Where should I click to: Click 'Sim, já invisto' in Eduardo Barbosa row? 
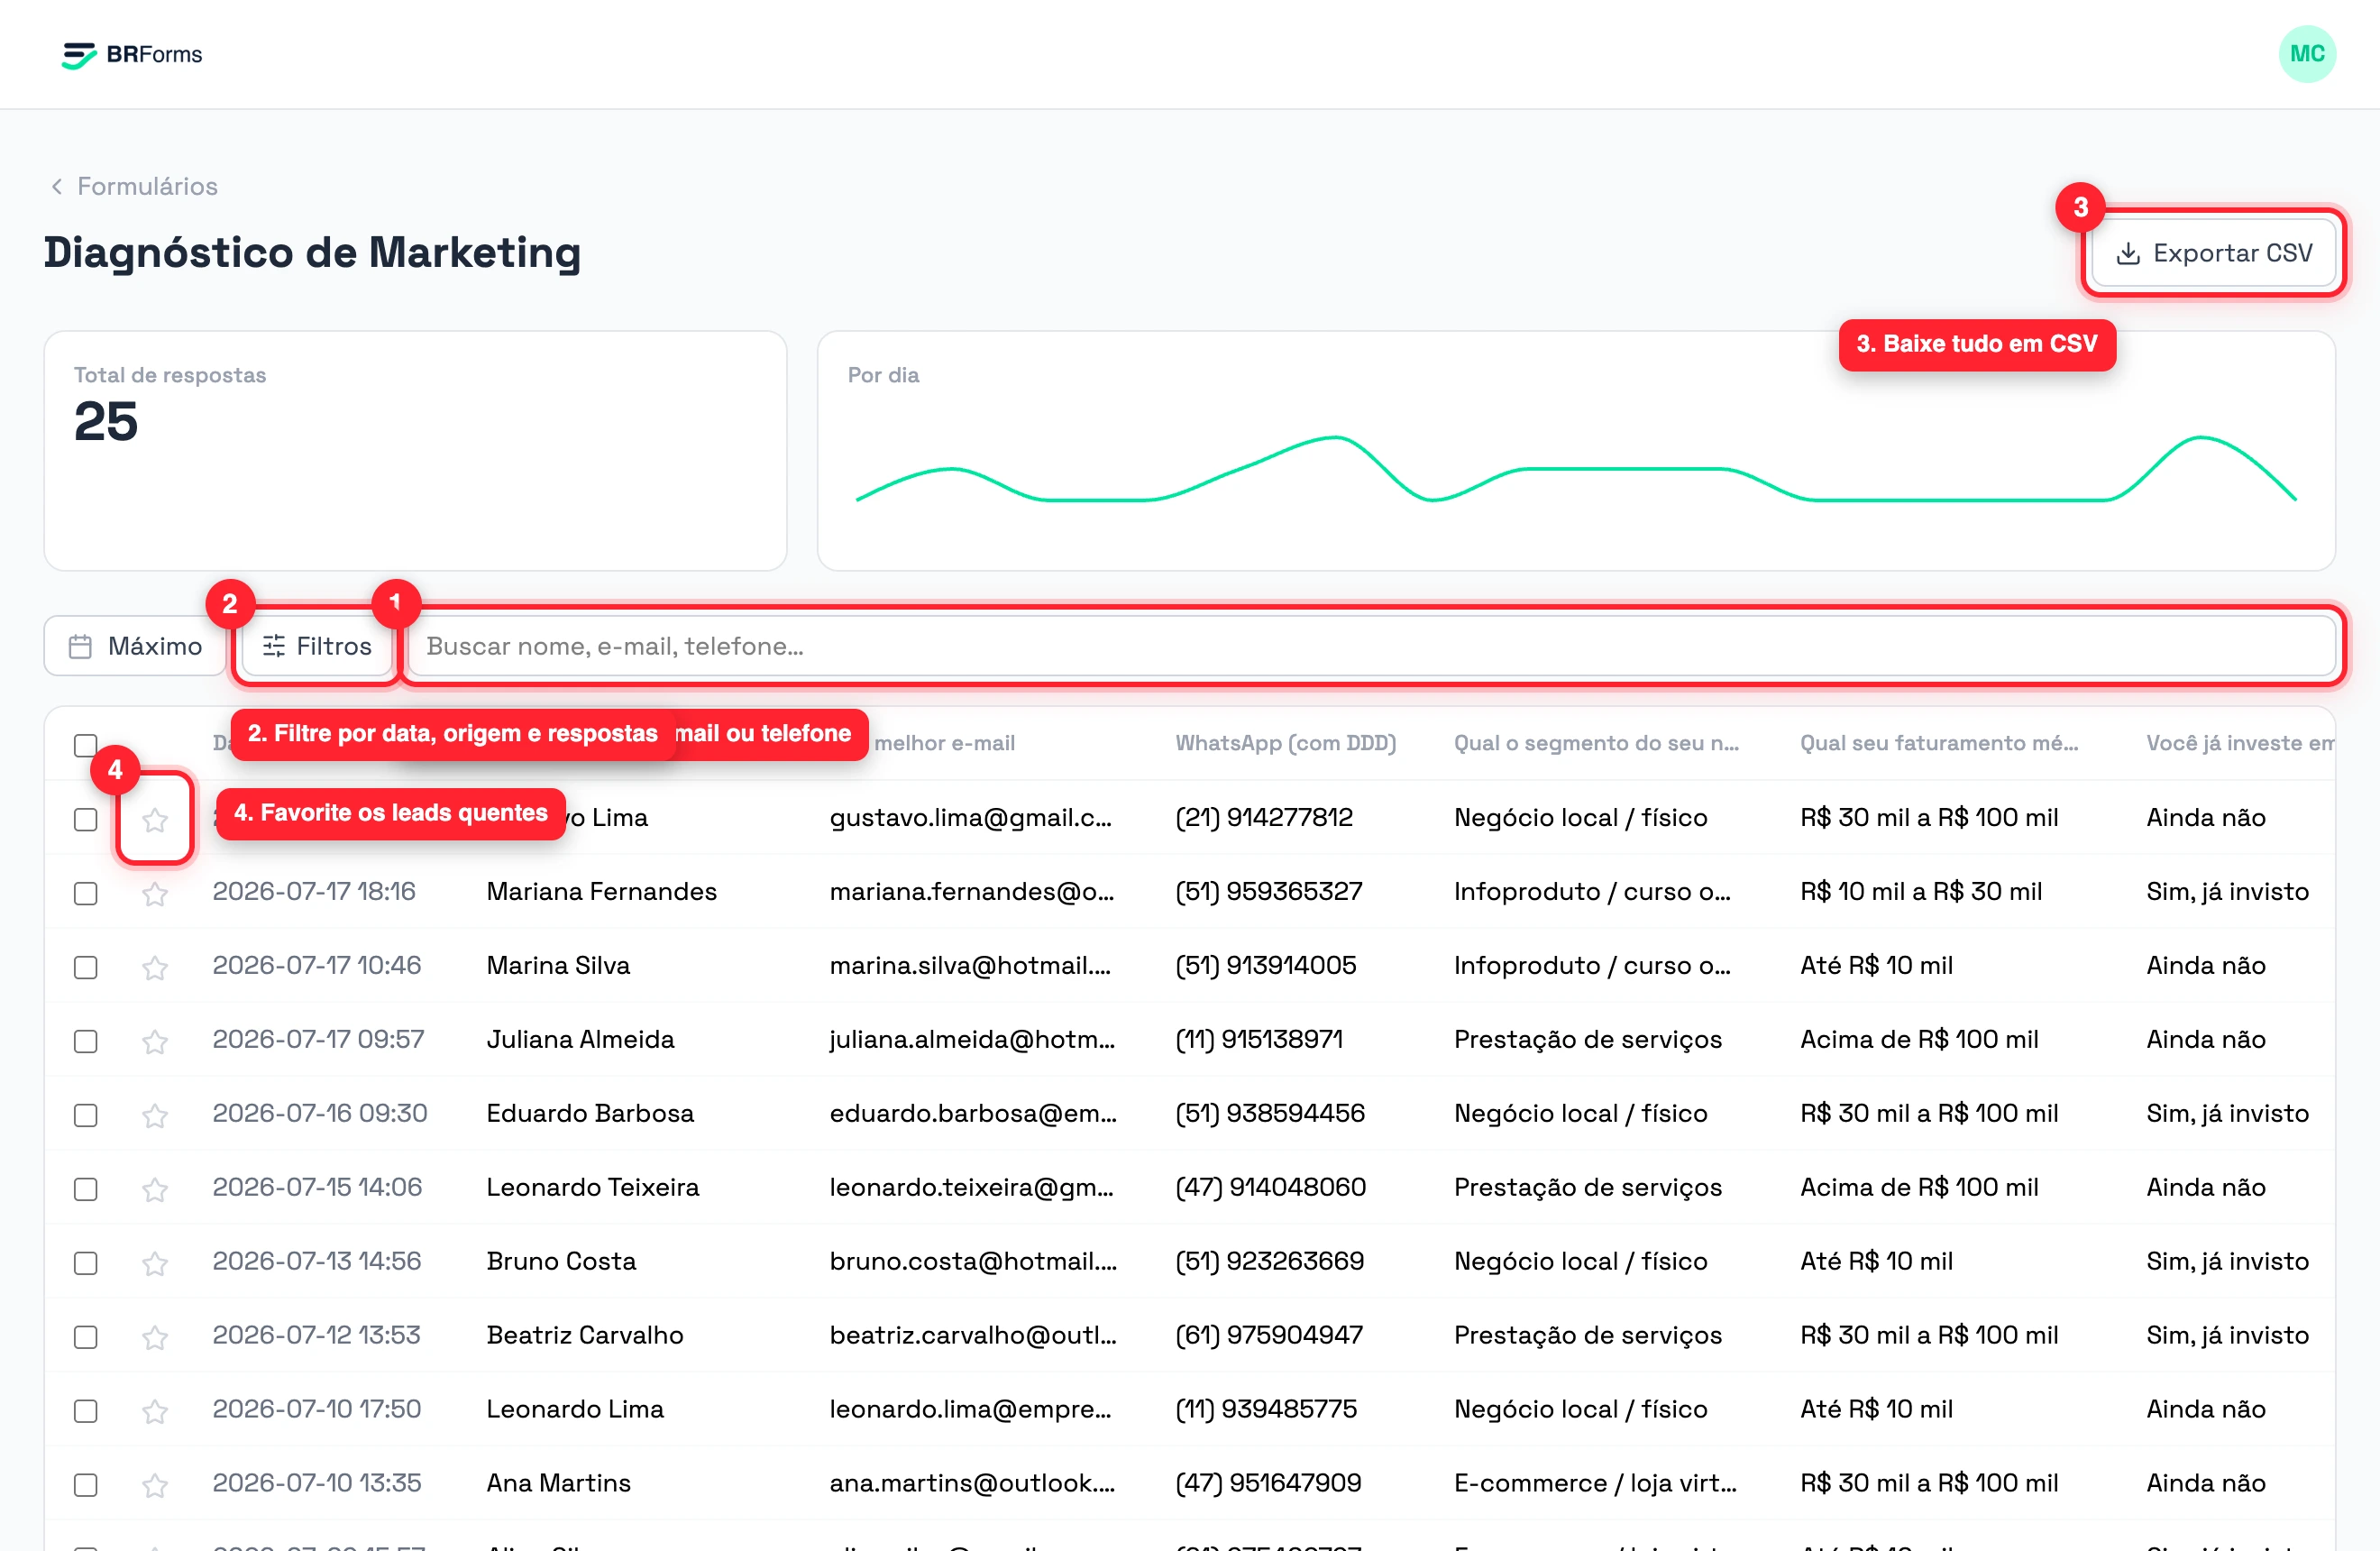coord(2227,1113)
